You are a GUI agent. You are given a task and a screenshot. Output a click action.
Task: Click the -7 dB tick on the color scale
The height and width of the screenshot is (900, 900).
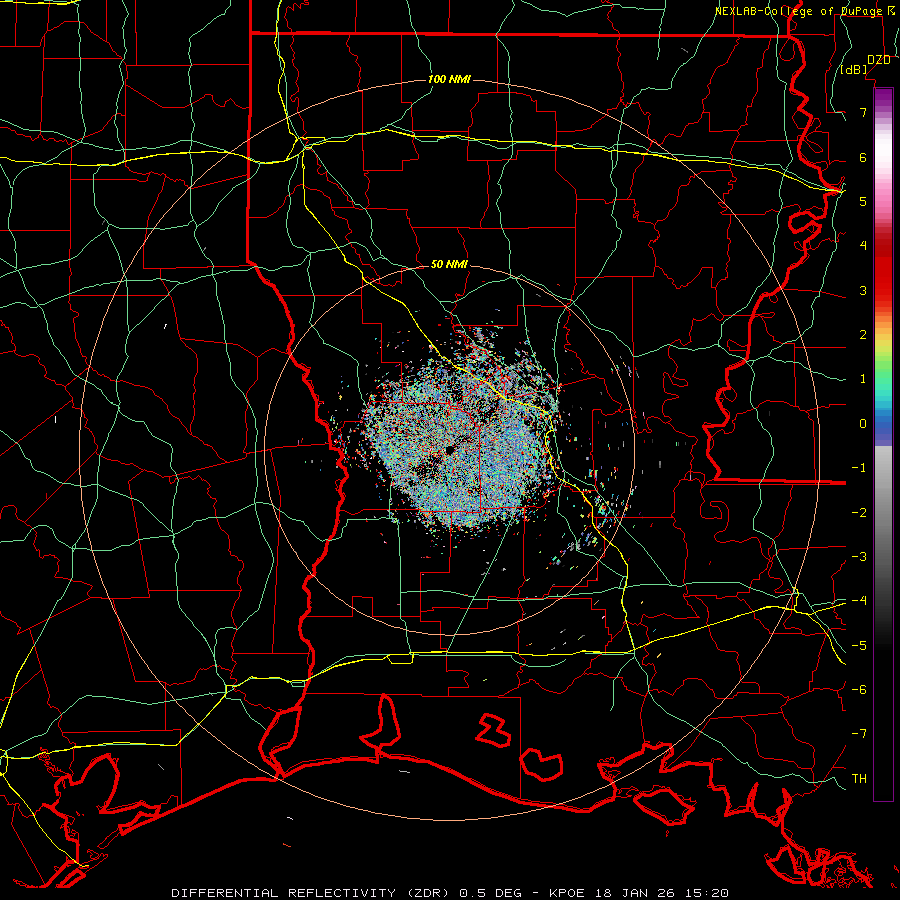[x=859, y=734]
